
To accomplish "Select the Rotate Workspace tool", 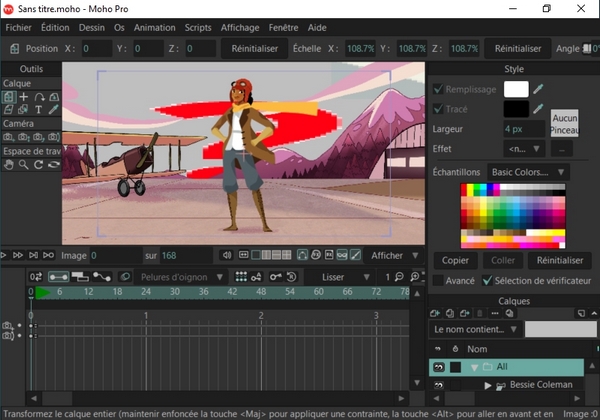I will [39, 165].
